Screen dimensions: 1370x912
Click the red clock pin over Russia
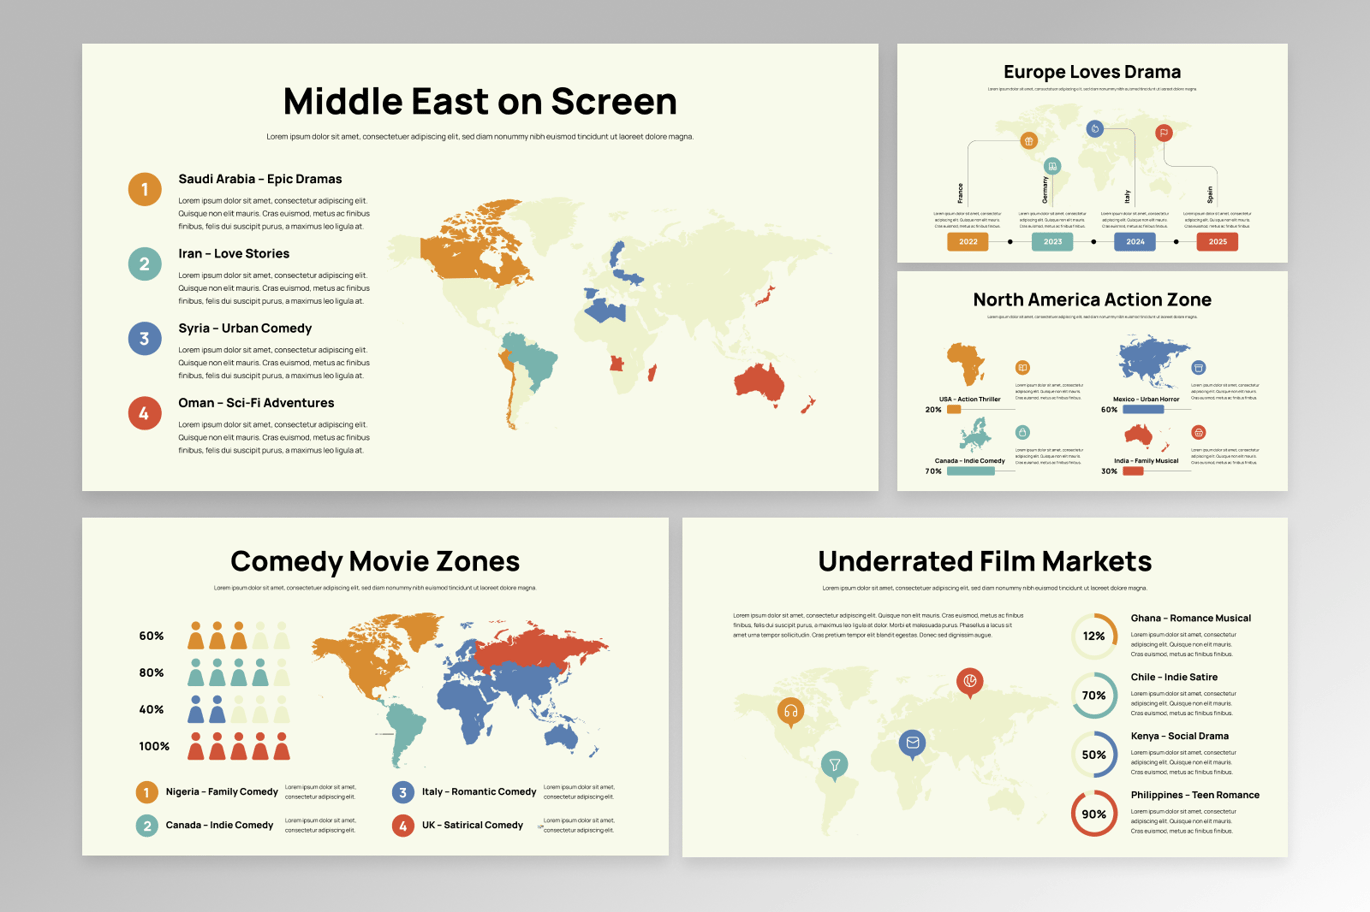(970, 680)
